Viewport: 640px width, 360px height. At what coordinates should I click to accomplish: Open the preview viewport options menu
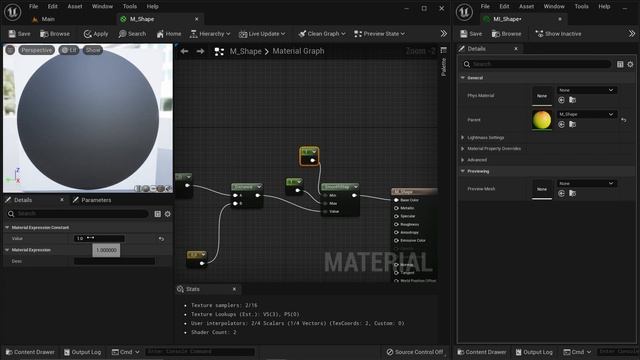pyautogui.click(x=10, y=50)
